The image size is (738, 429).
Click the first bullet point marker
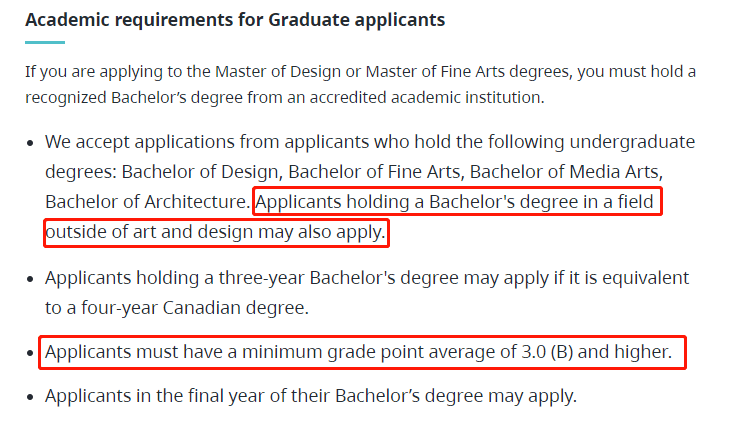(31, 143)
